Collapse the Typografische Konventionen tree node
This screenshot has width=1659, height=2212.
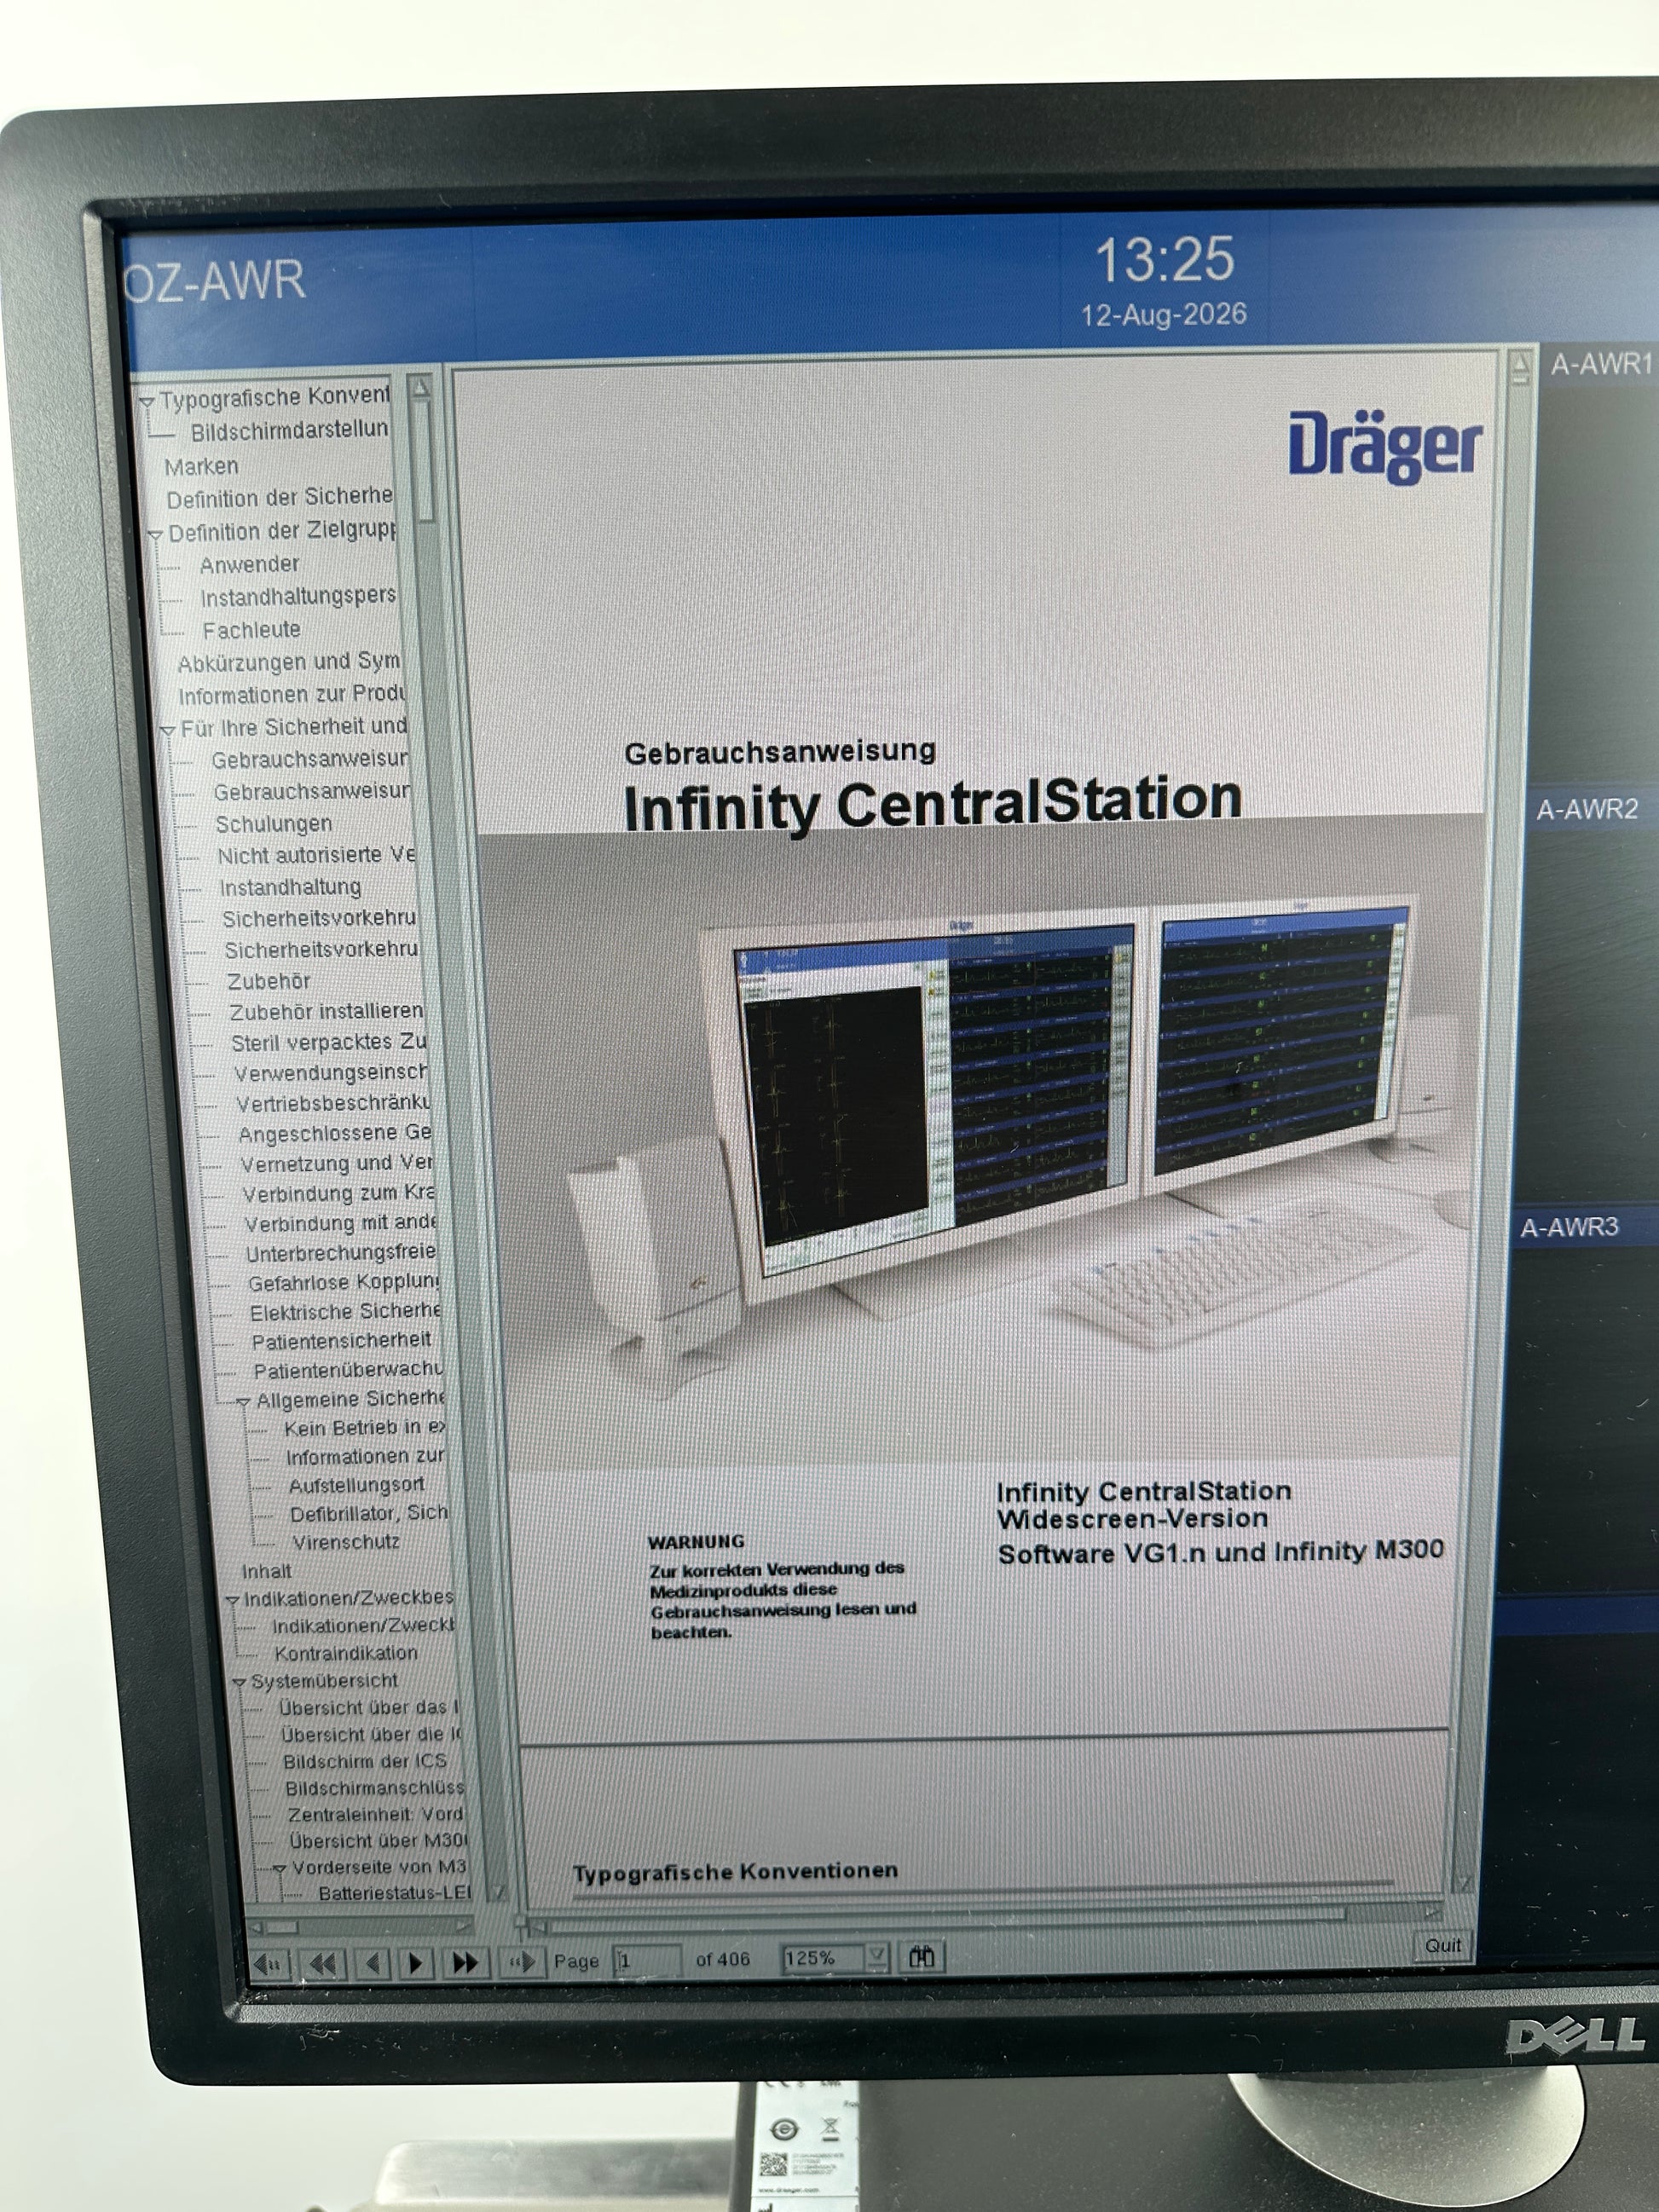coord(147,402)
